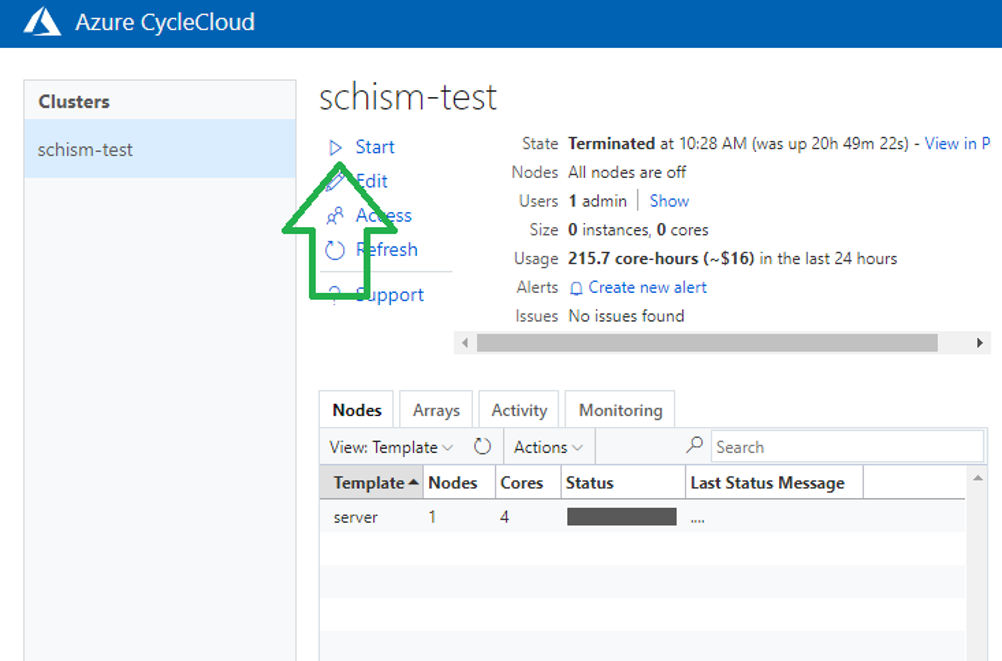Click the horizontal scrollbar left arrow
The image size is (1002, 661).
(x=465, y=343)
